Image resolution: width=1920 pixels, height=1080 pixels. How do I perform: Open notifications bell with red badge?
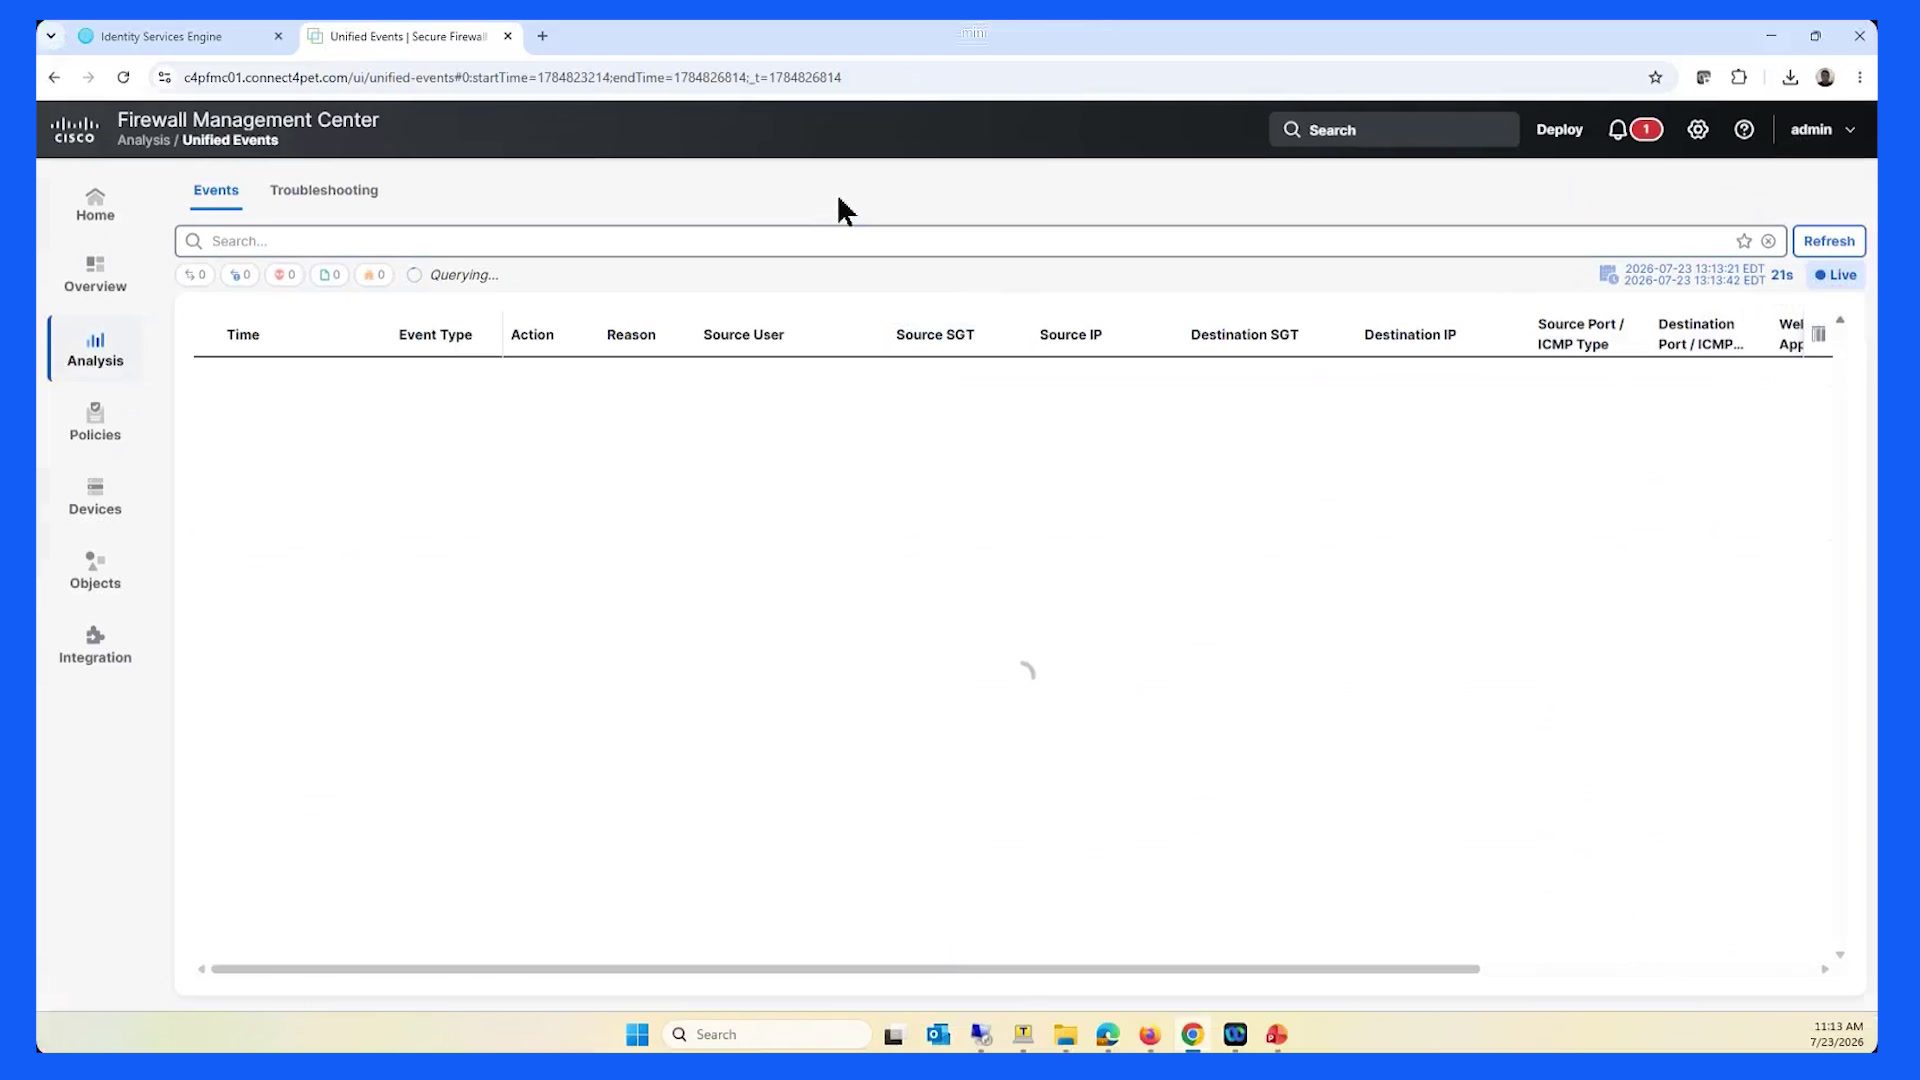[1634, 130]
